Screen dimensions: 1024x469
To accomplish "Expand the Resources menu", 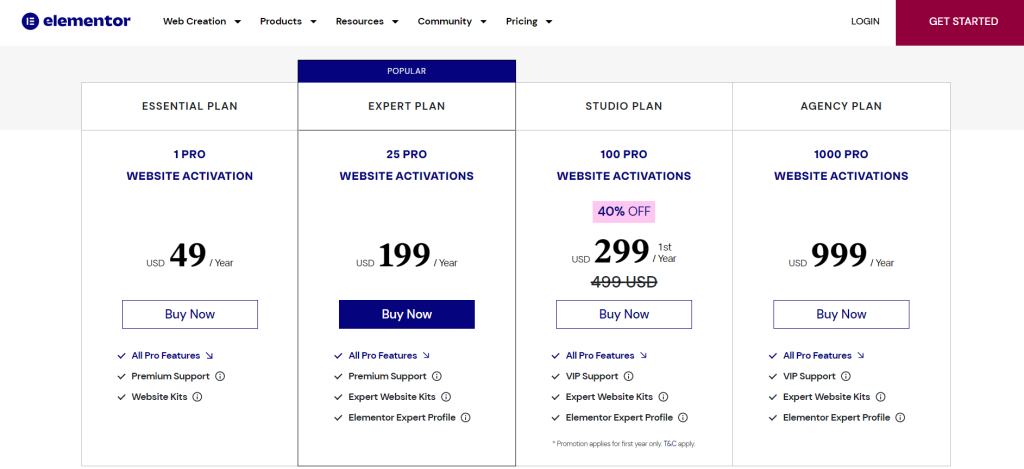I will (x=367, y=22).
